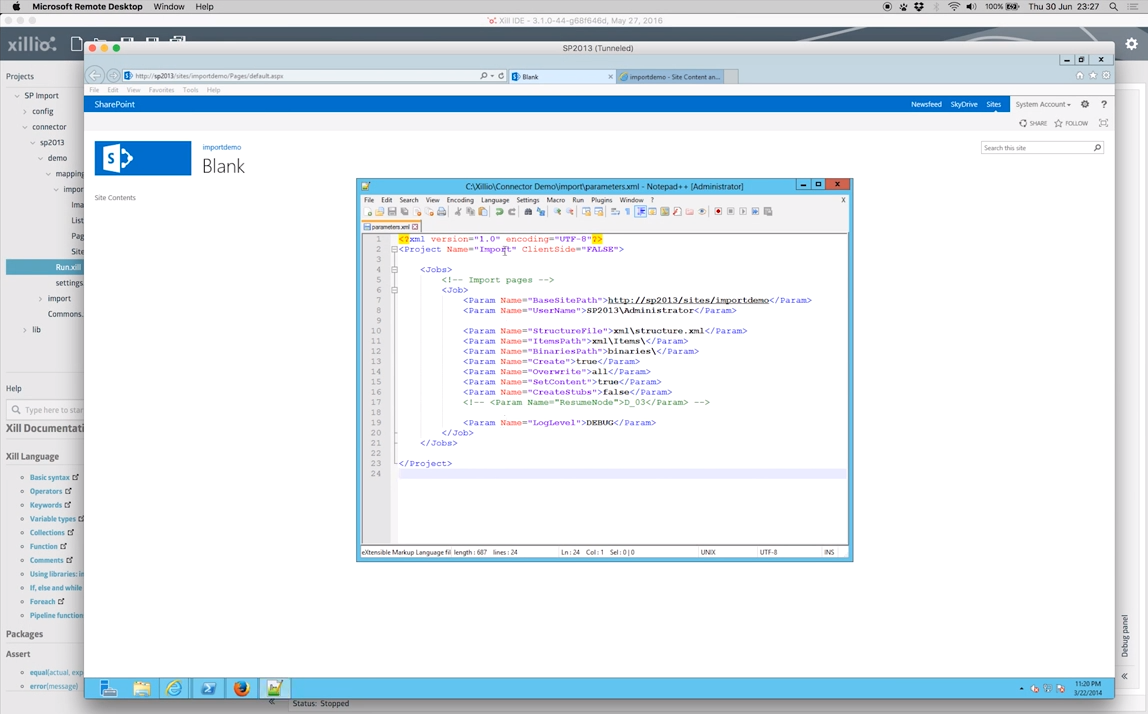Image resolution: width=1148 pixels, height=714 pixels.
Task: Launch Firefox from the Windows taskbar
Action: pyautogui.click(x=241, y=688)
